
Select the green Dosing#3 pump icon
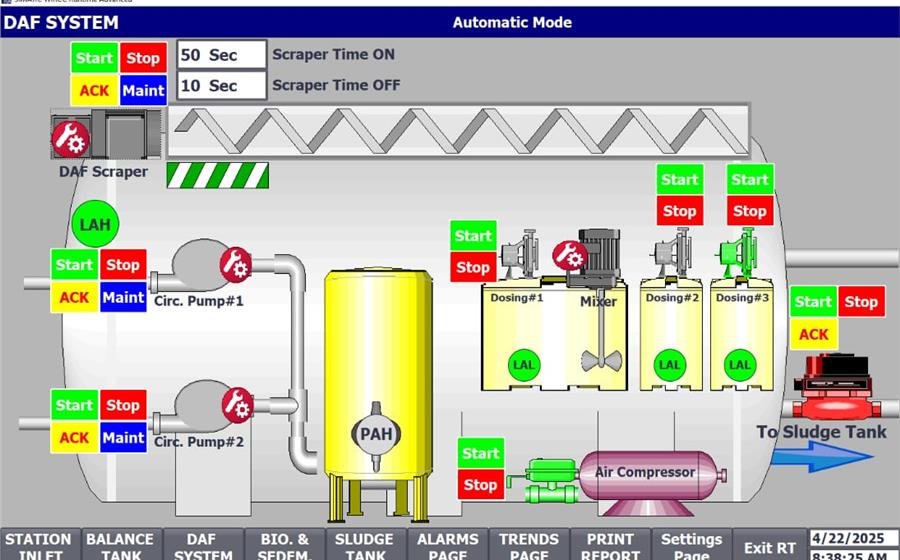point(739,253)
